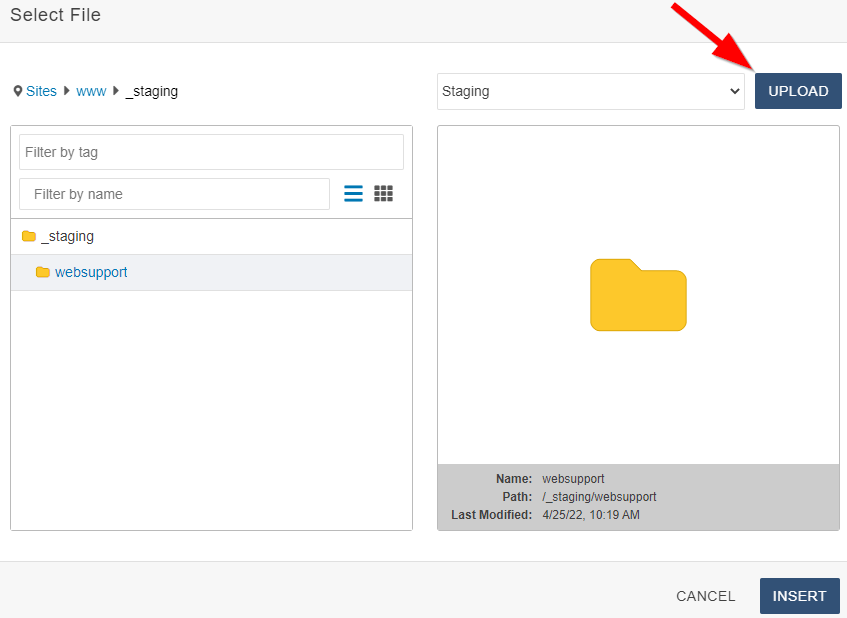This screenshot has width=847, height=618.
Task: Switch to list view layout
Action: coord(353,194)
